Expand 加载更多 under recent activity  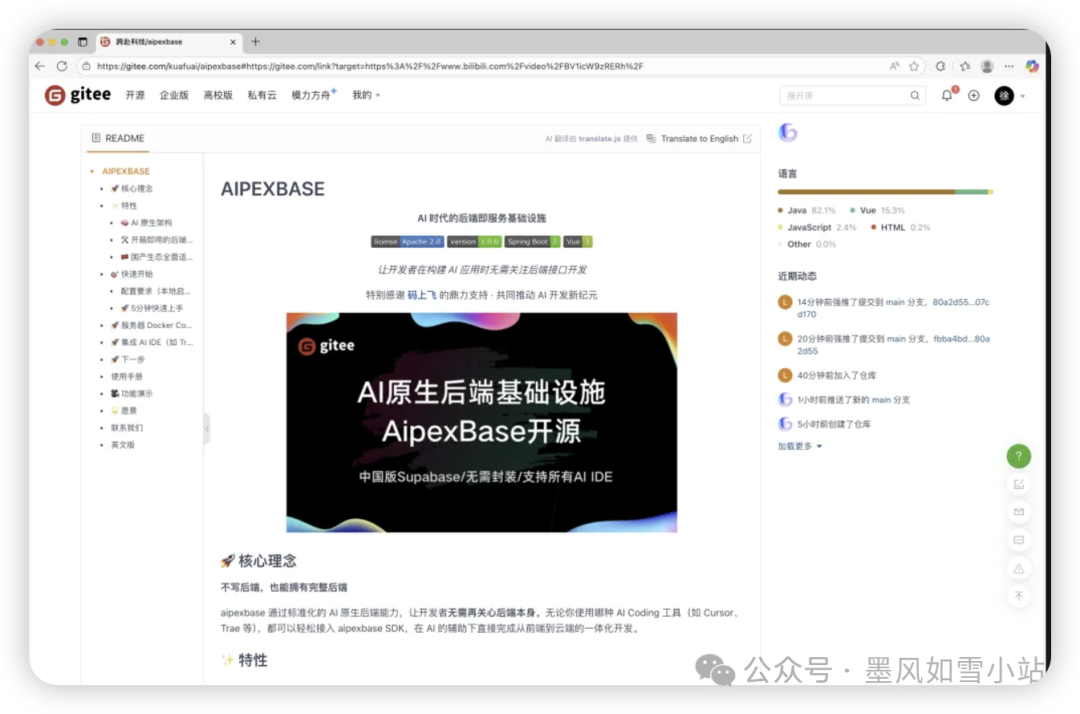[793, 446]
